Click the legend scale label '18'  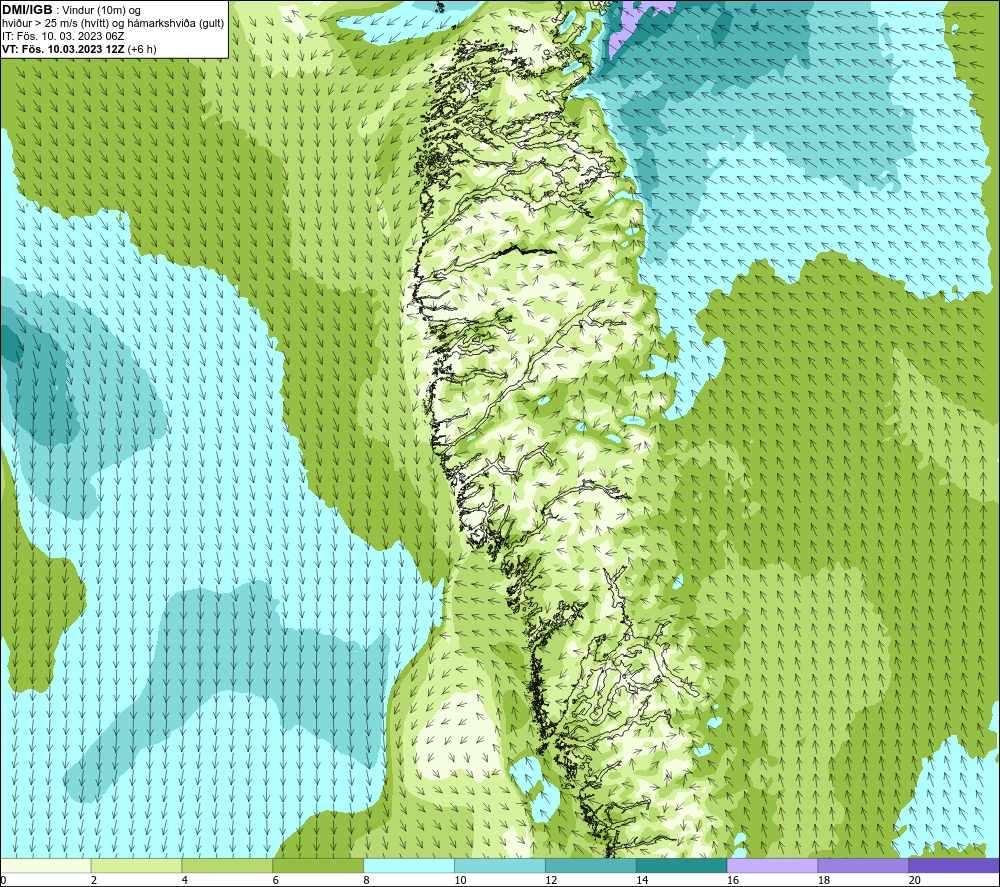tap(823, 880)
